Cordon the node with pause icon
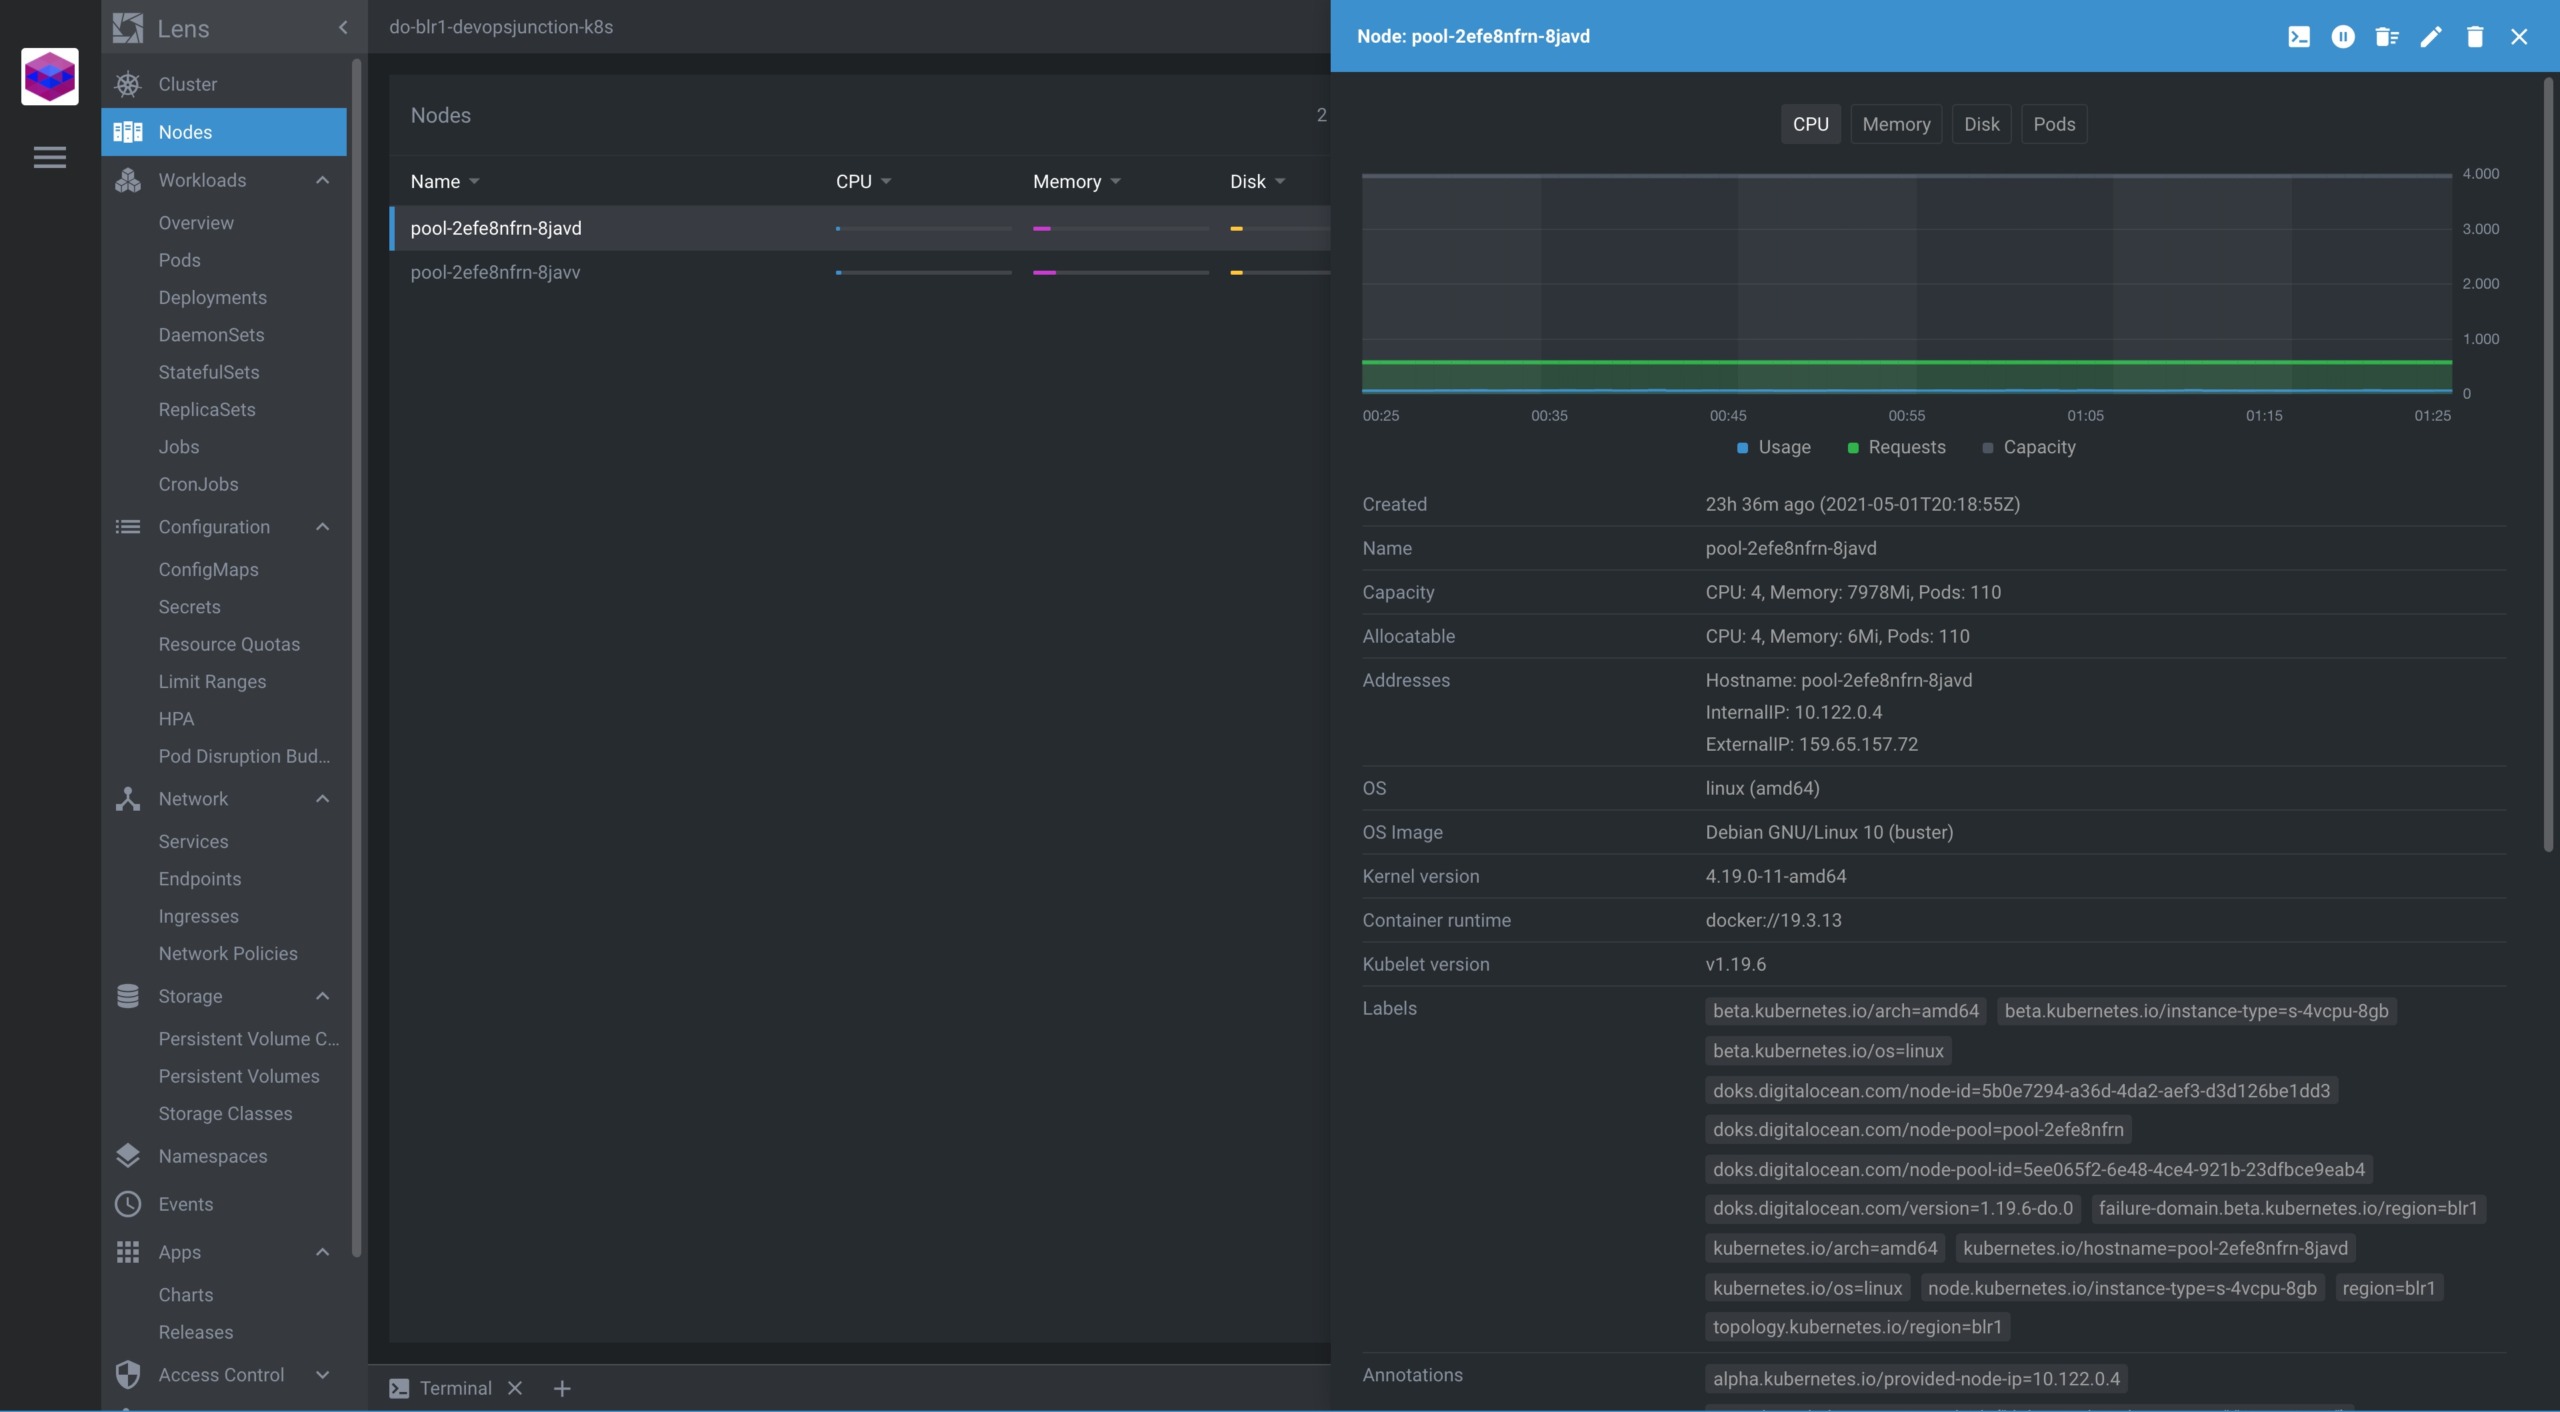This screenshot has height=1412, width=2560. (x=2343, y=37)
